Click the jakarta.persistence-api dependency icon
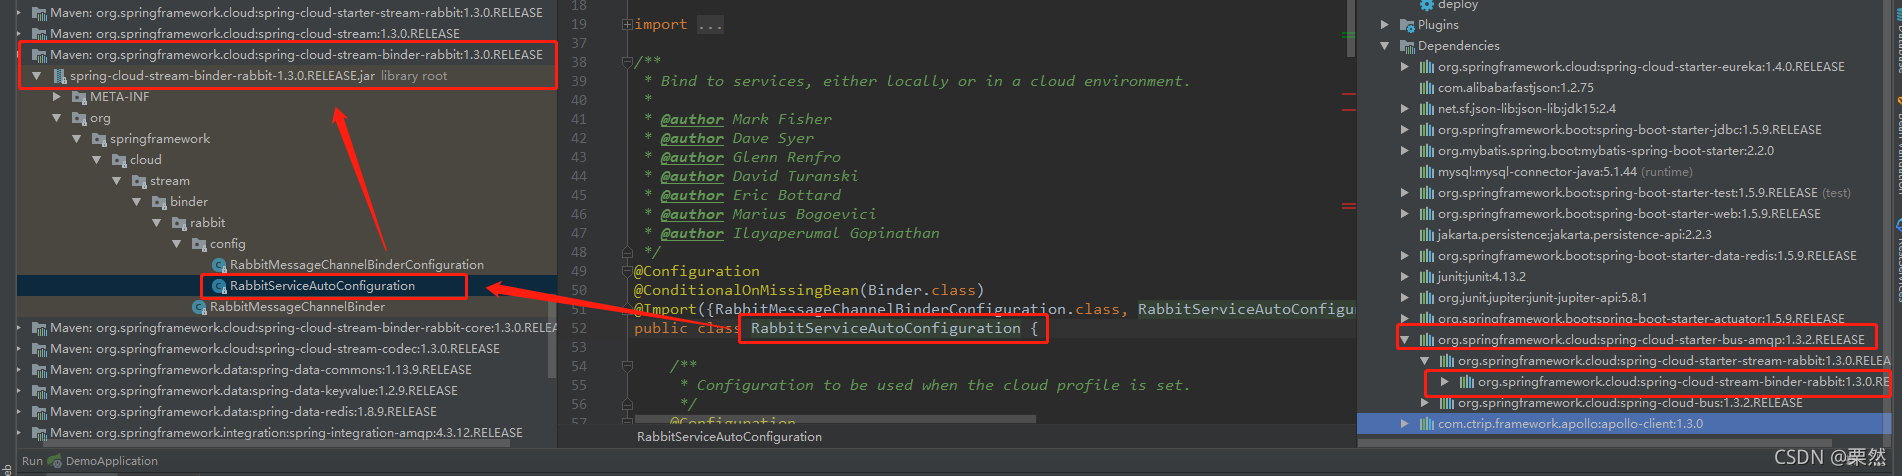1902x476 pixels. [1427, 235]
